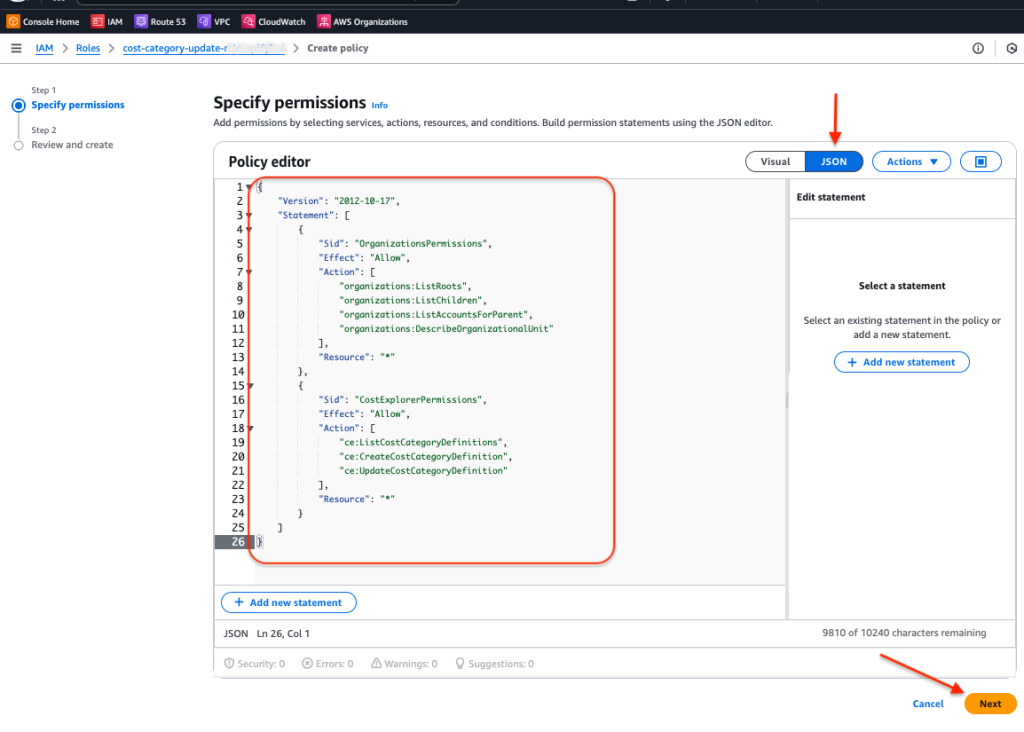This screenshot has width=1024, height=732.
Task: Open the hamburger navigation menu
Action: [15, 47]
